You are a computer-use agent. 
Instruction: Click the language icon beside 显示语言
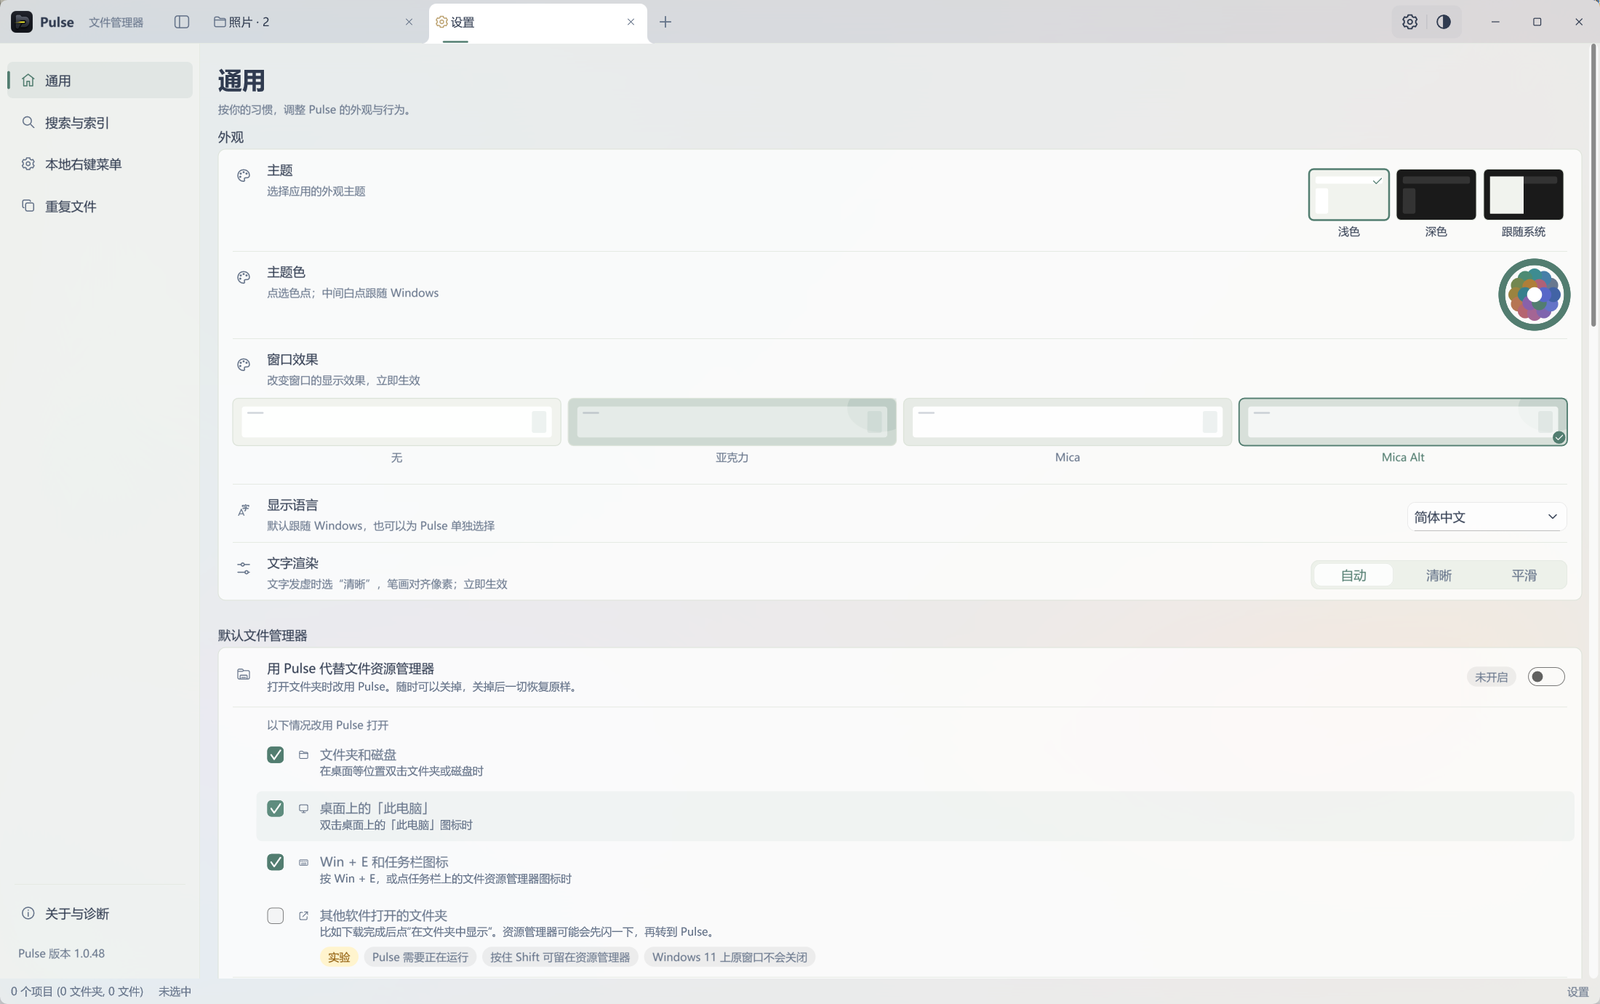243,510
